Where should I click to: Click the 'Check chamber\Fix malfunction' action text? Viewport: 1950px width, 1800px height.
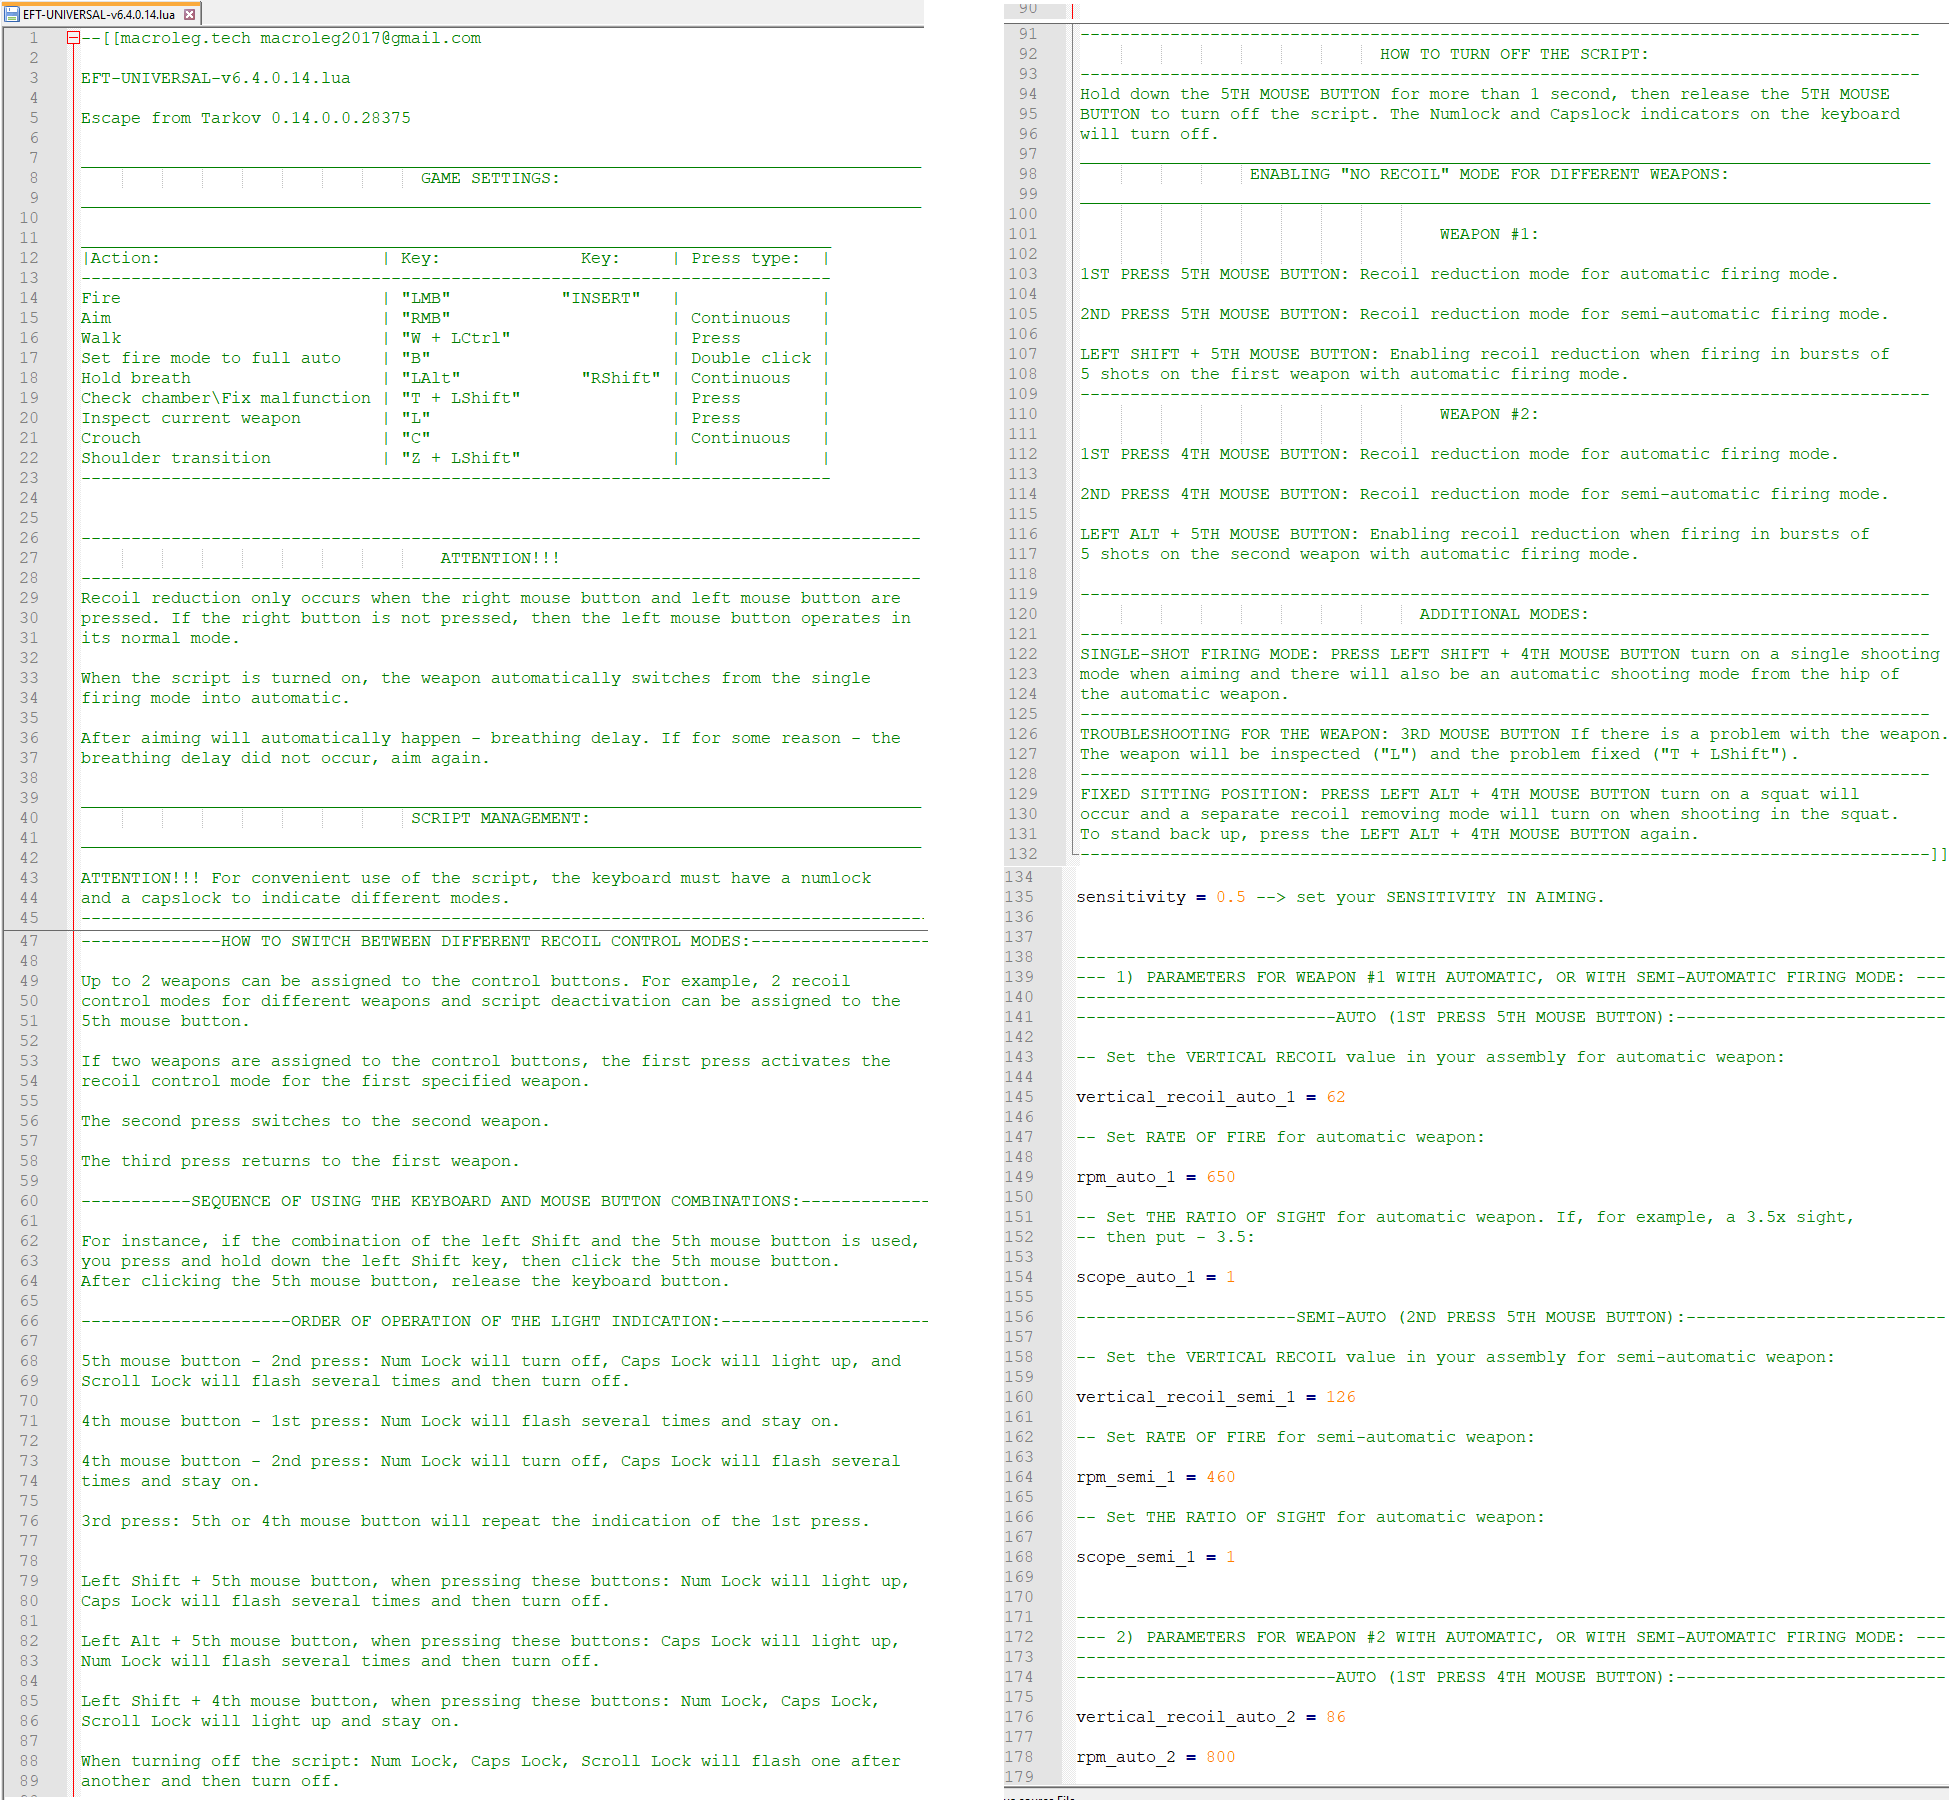click(226, 398)
